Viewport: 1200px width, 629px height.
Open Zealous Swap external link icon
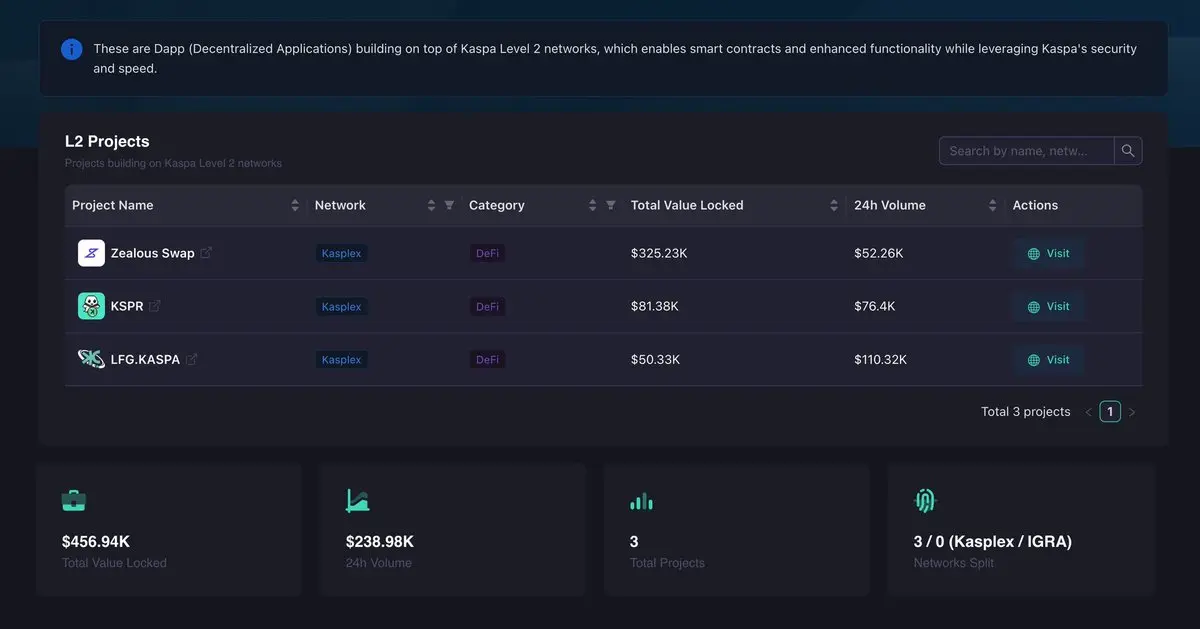tap(206, 253)
